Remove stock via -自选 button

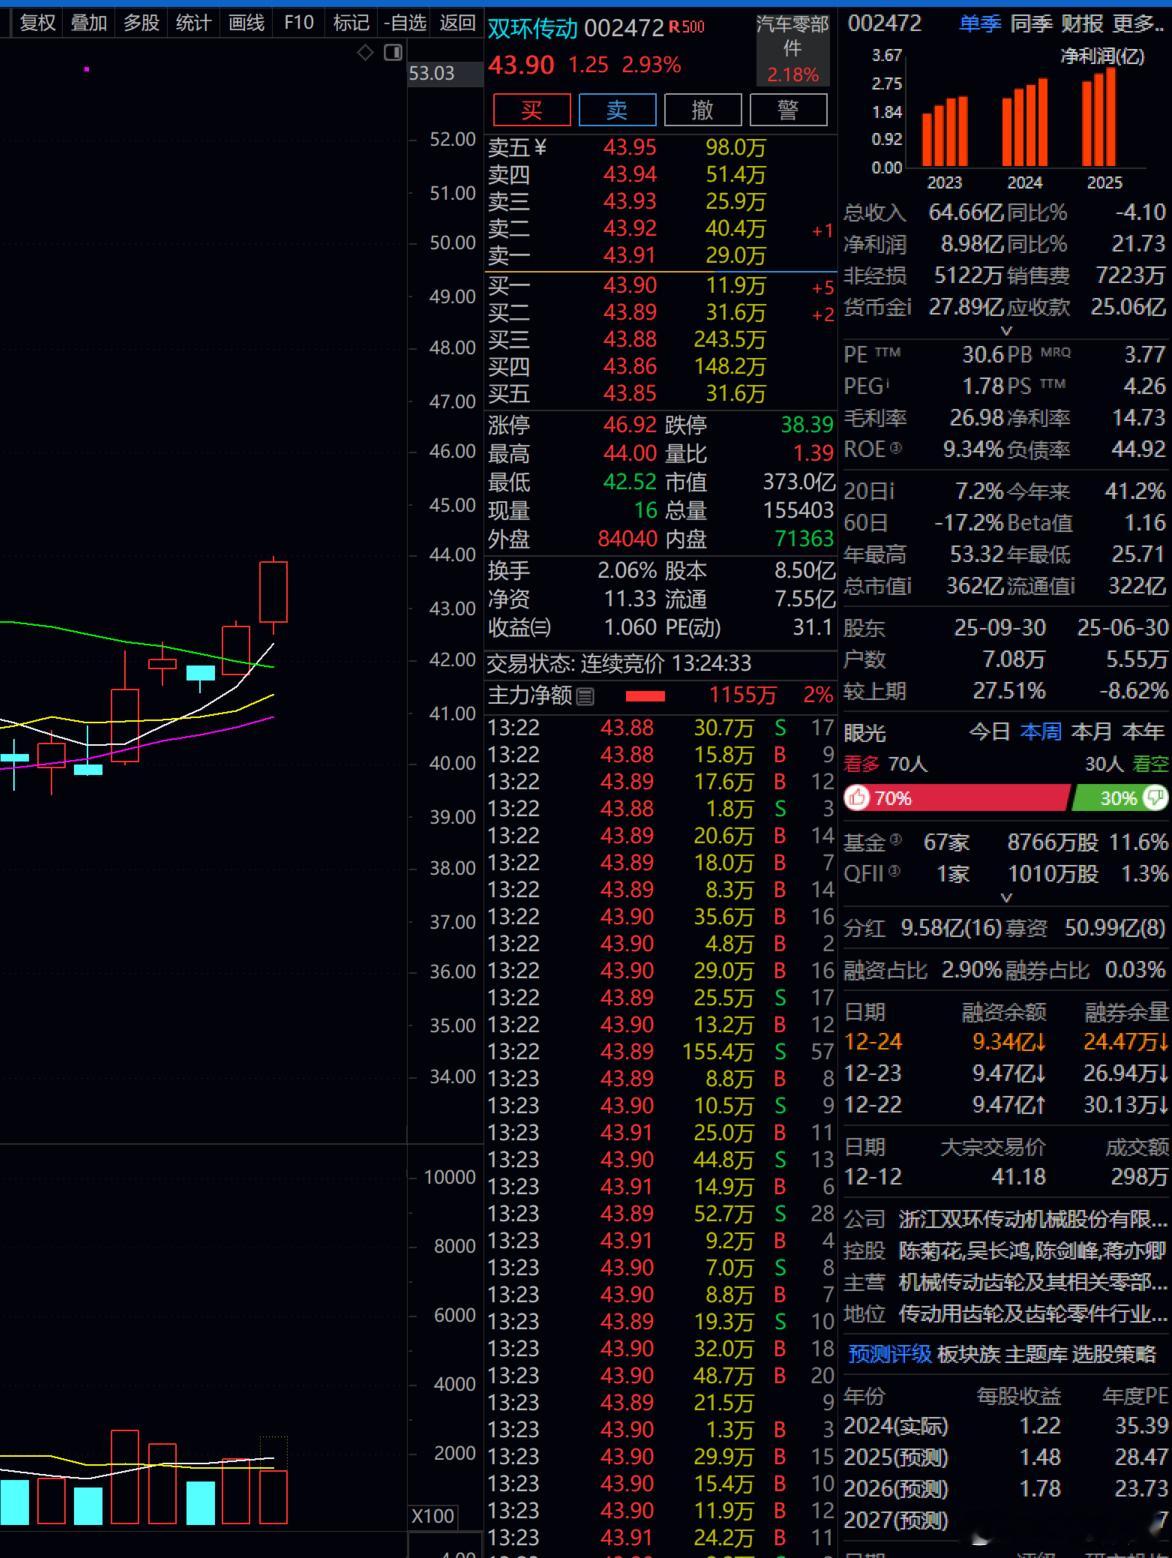[x=405, y=22]
